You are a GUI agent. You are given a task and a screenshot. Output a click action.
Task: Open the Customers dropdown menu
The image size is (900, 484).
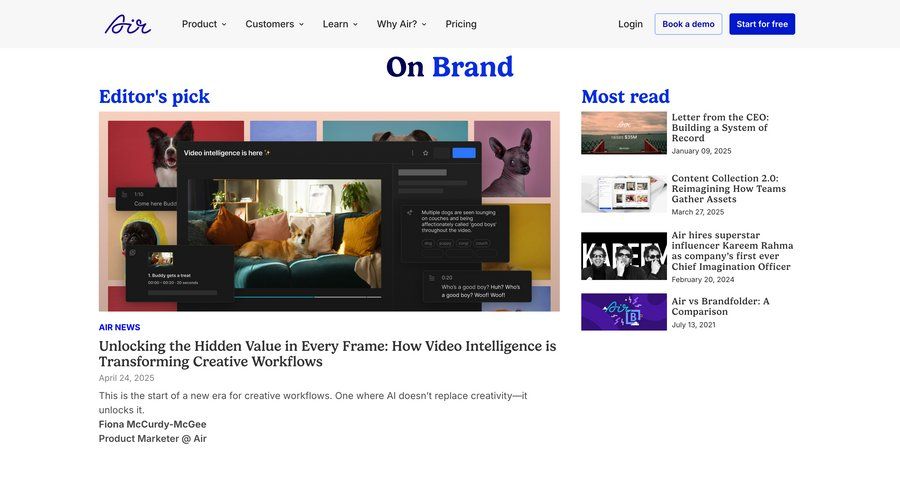(x=274, y=24)
